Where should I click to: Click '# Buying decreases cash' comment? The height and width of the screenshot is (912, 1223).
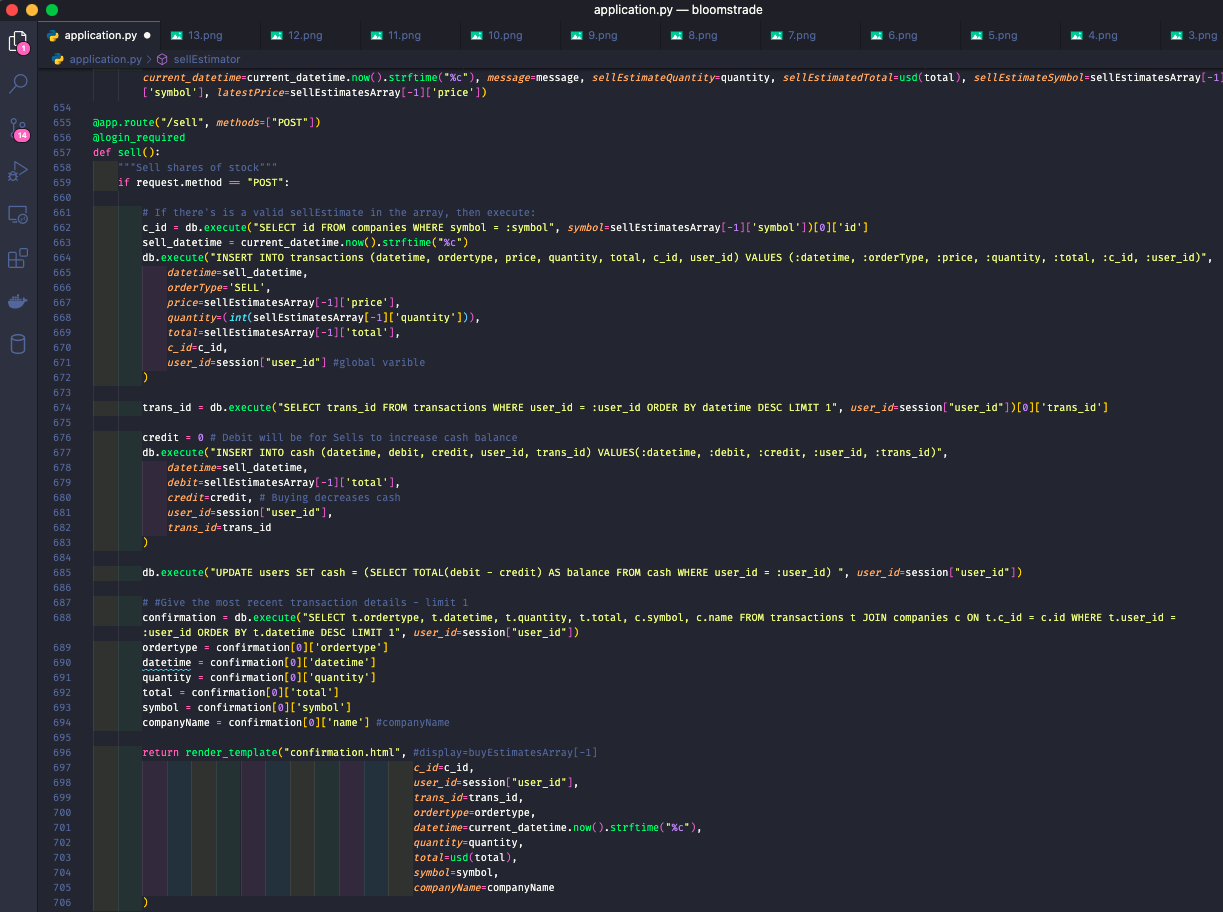tap(329, 497)
